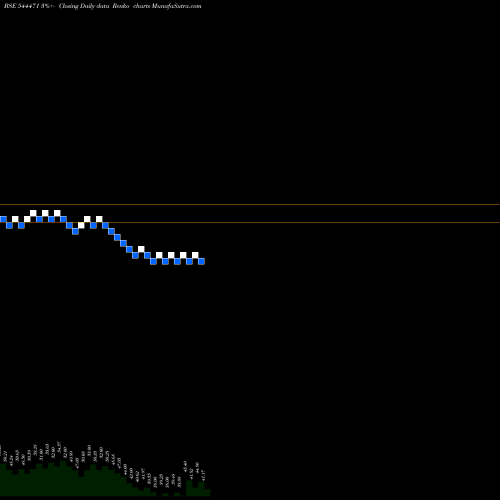This screenshot has height=500, width=500.
Task: Select the rightmost blue Renko brick
Action: 201,261
